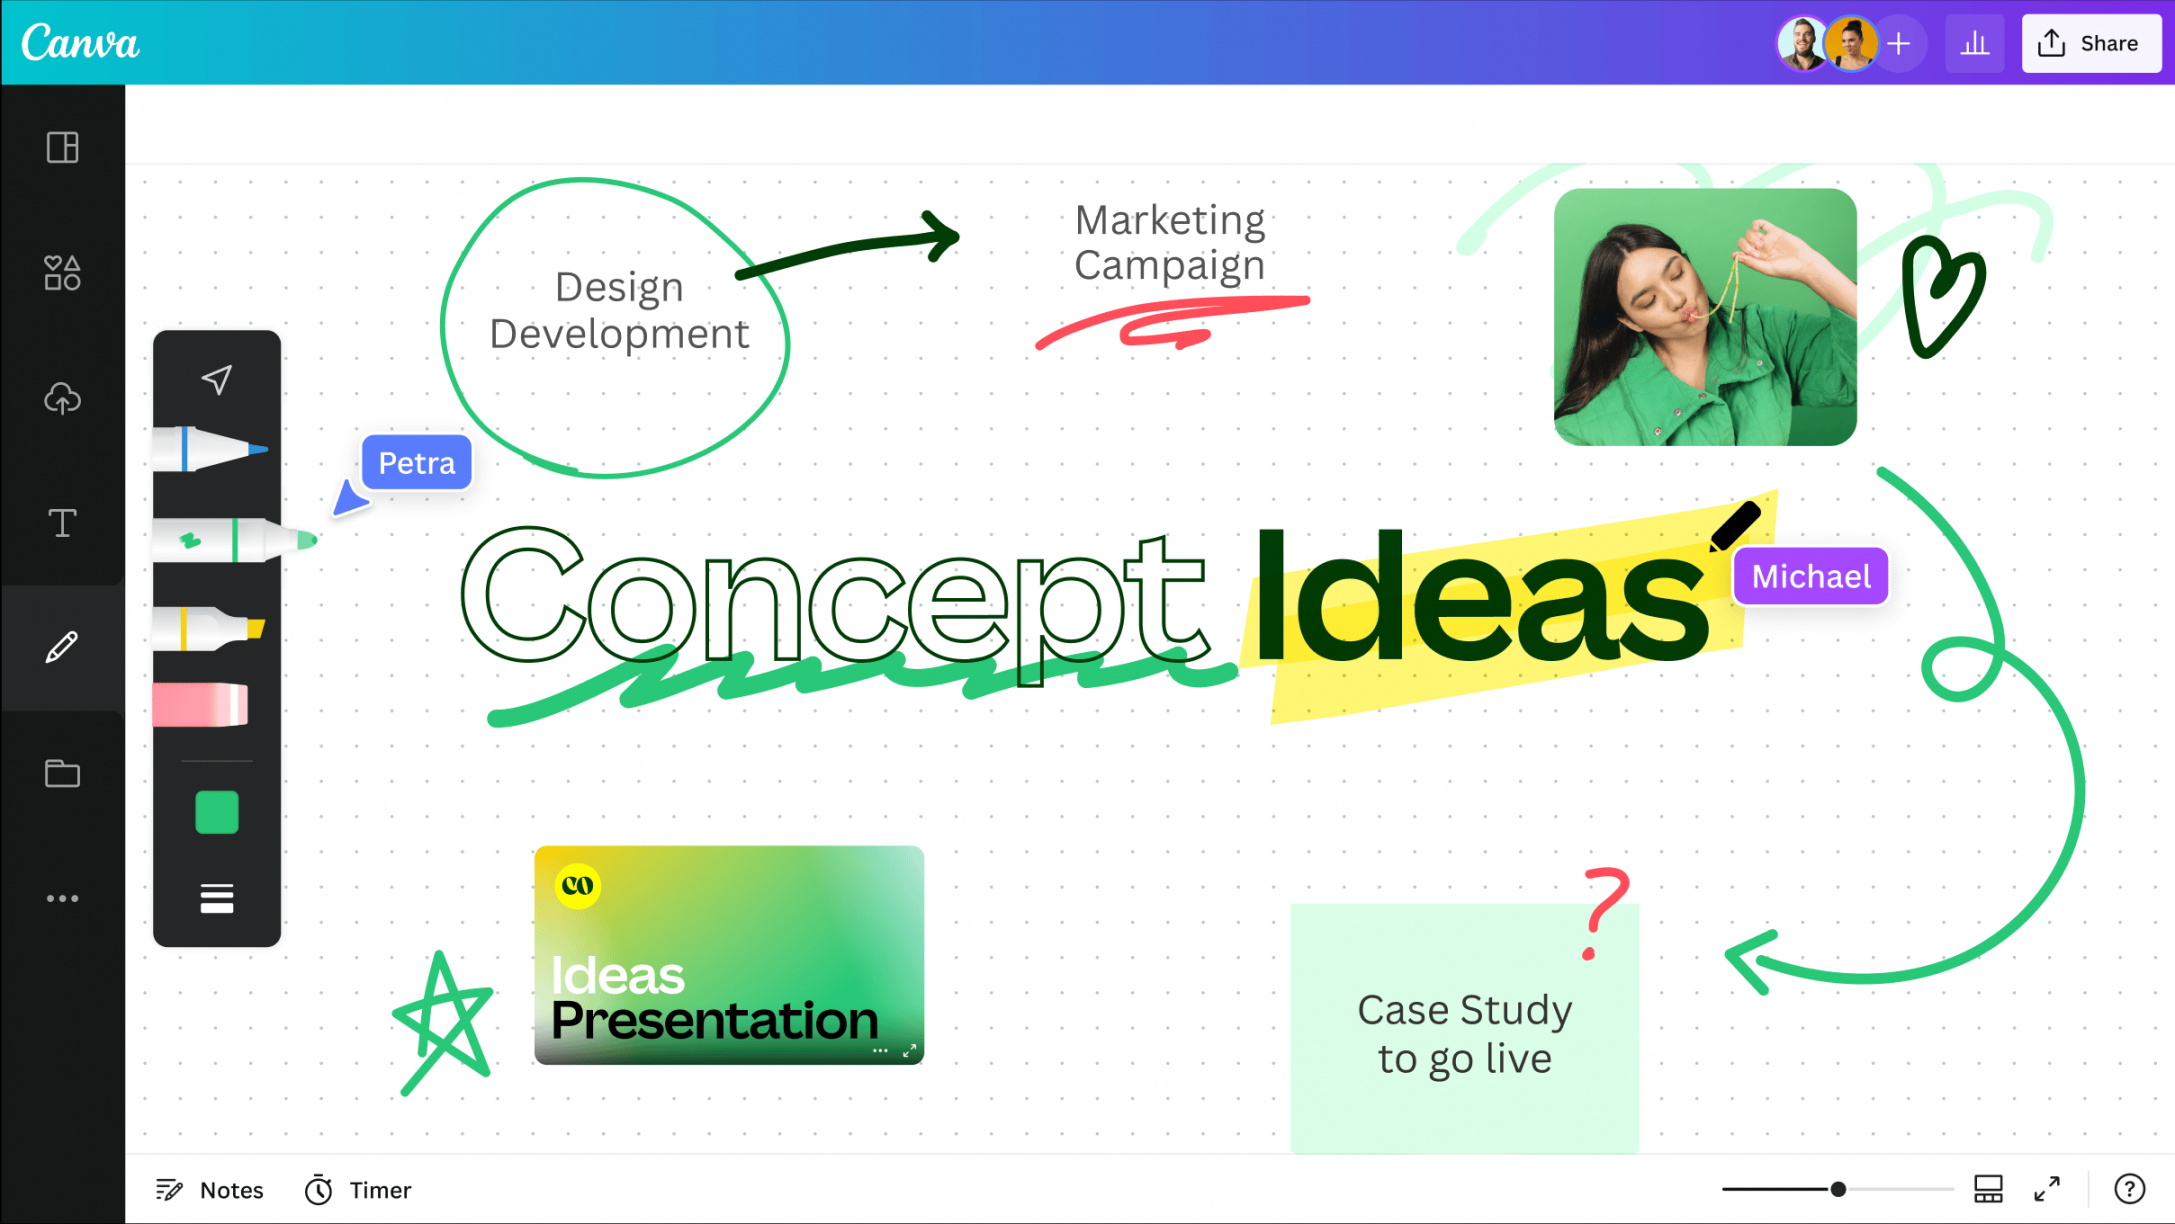Click the Elements/Shapes icon
Screen dimensions: 2175x1224
pyautogui.click(x=63, y=272)
